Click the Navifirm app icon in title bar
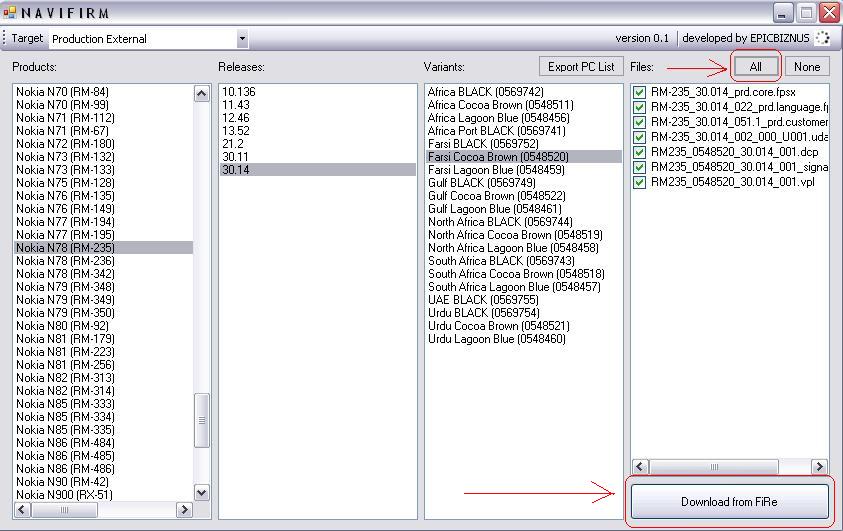The image size is (843, 531). 9,12
